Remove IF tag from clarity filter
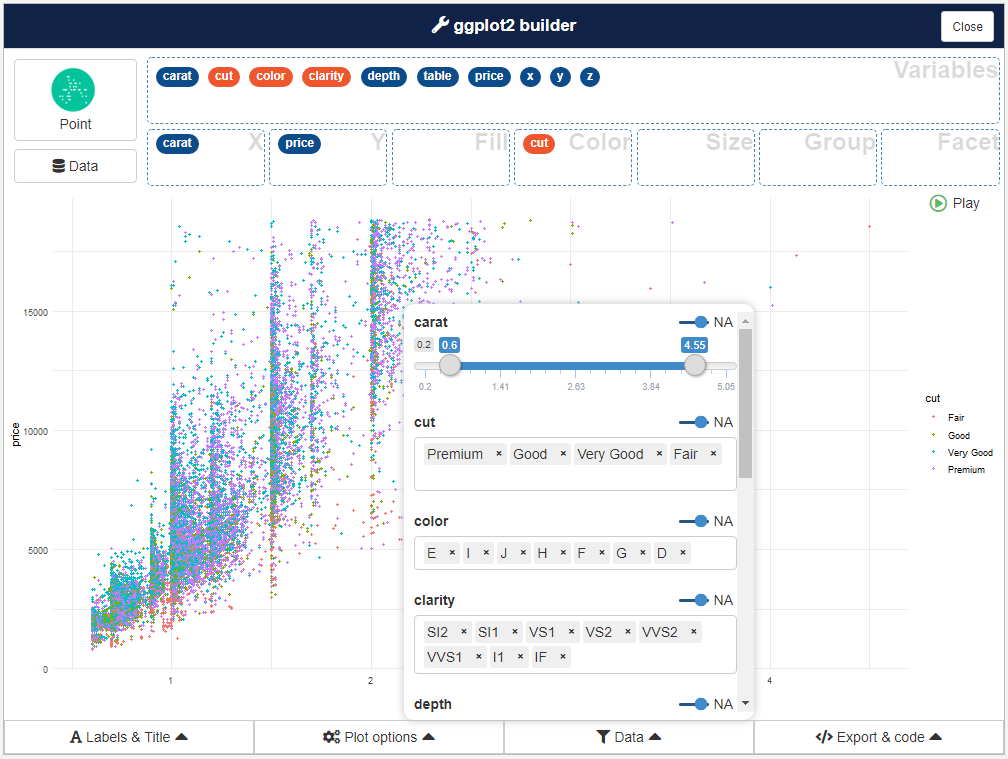 (563, 657)
